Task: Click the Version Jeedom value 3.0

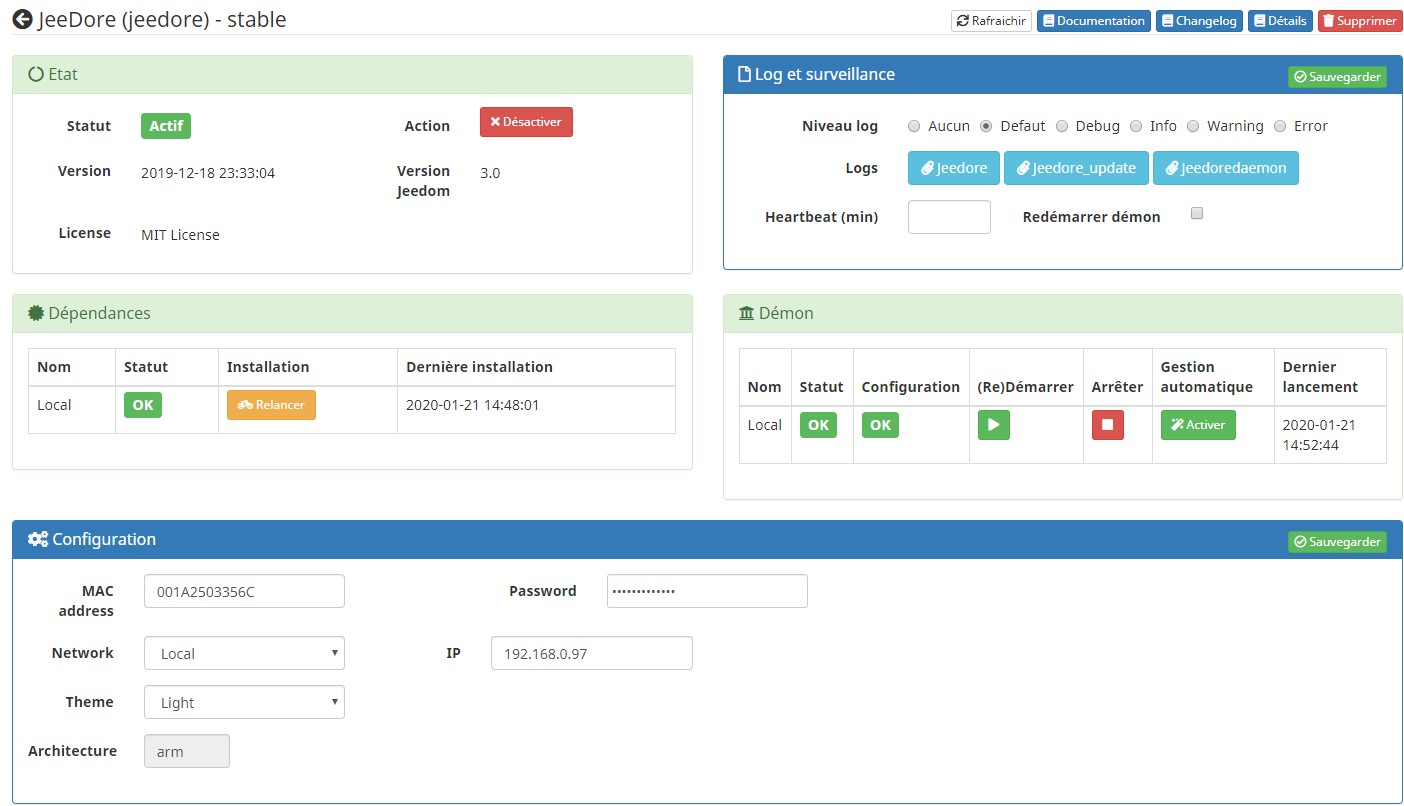Action: (490, 173)
